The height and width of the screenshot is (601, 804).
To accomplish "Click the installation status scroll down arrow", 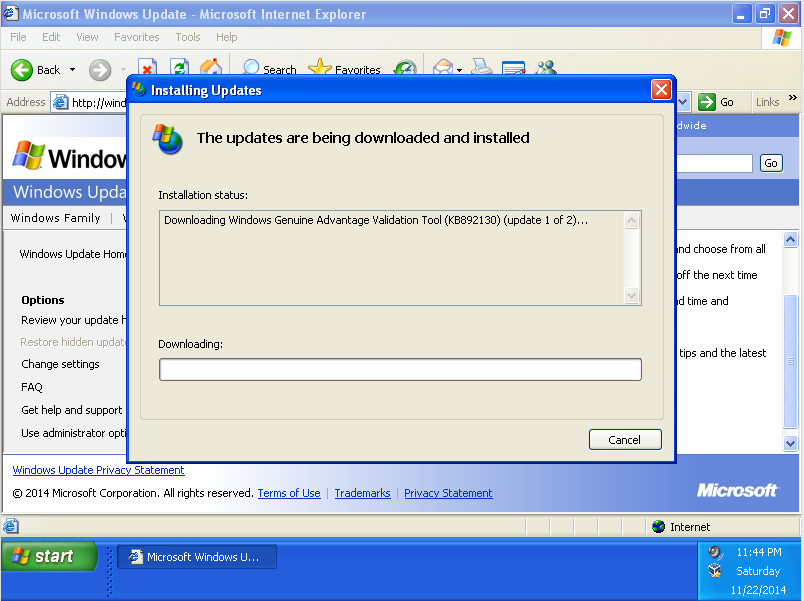I will coord(631,295).
